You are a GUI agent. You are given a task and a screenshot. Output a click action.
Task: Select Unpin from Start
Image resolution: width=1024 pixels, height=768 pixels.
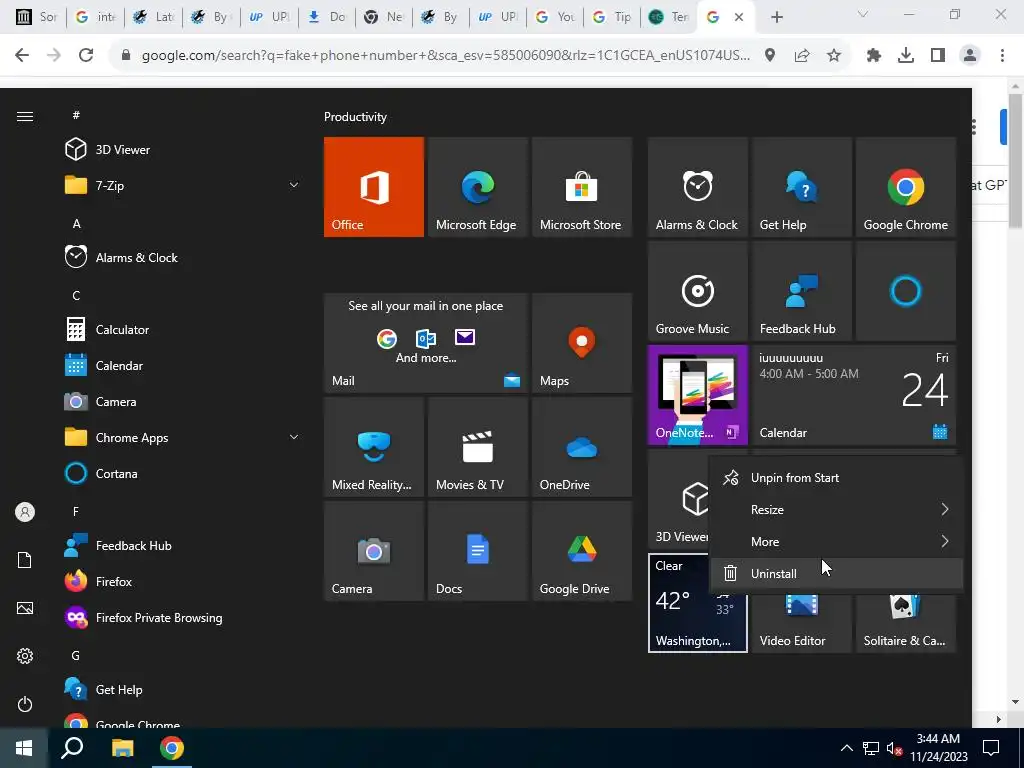point(836,477)
